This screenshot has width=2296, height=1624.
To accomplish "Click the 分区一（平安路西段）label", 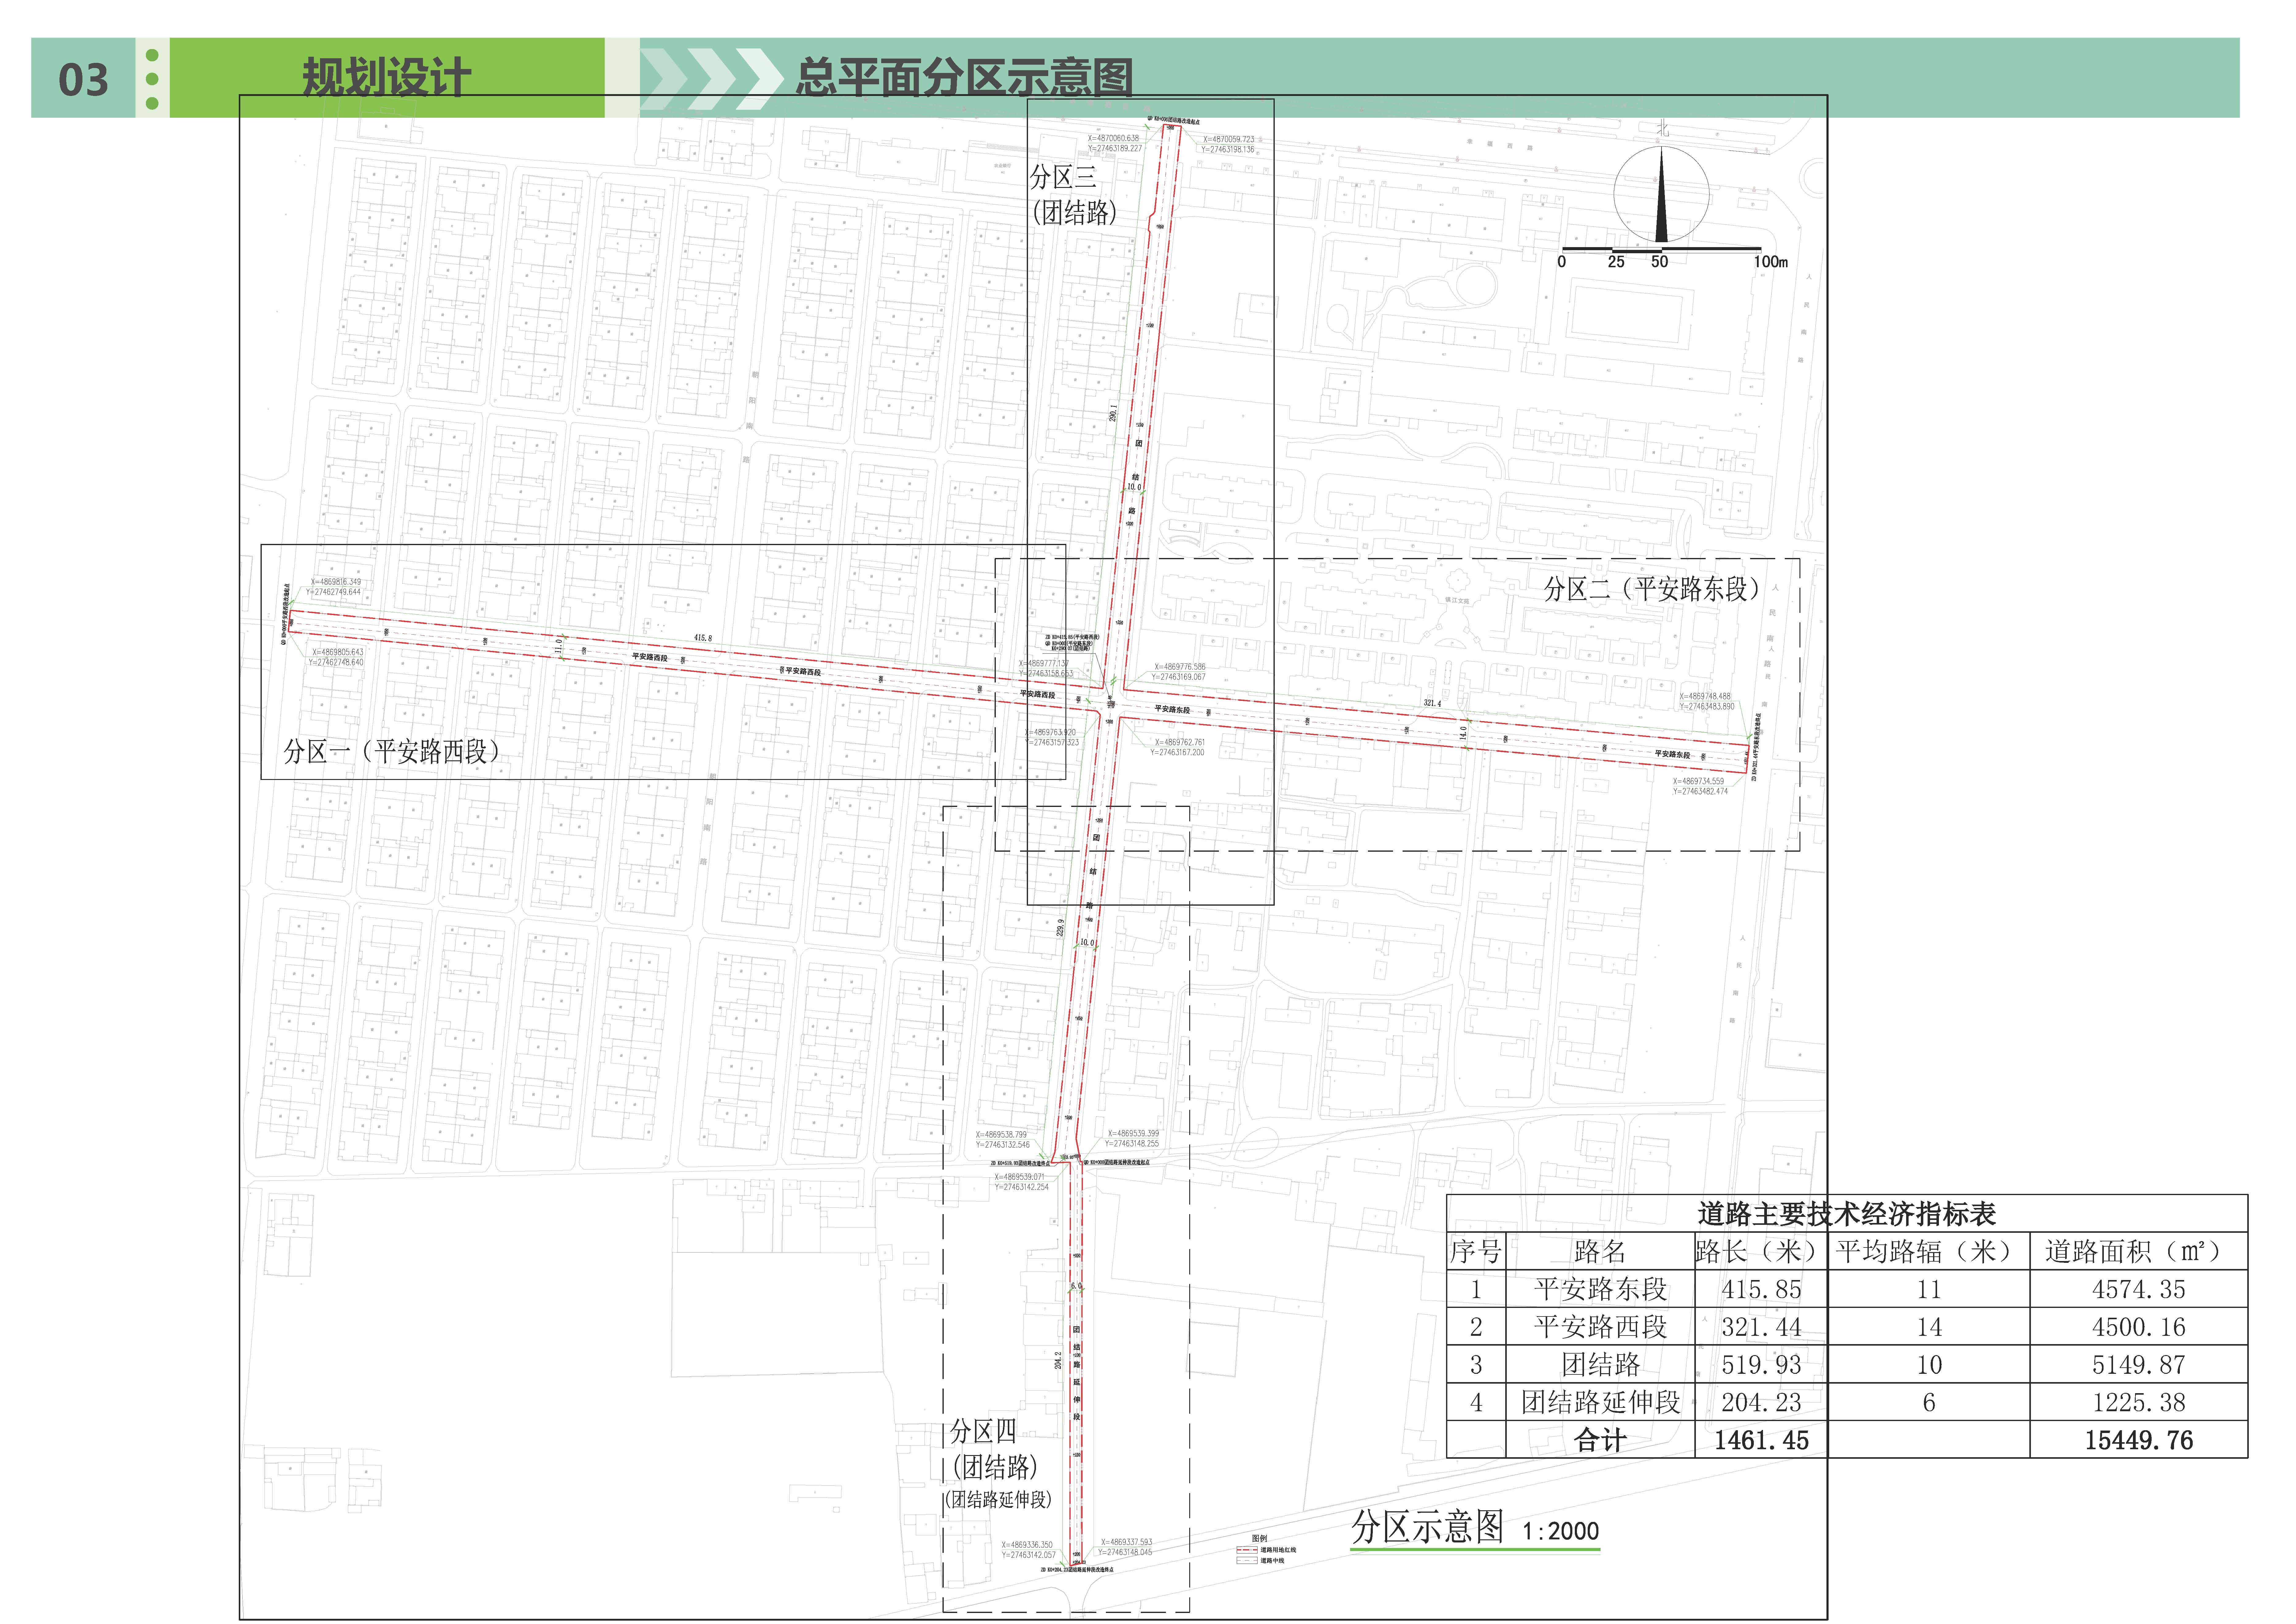I will tap(391, 751).
